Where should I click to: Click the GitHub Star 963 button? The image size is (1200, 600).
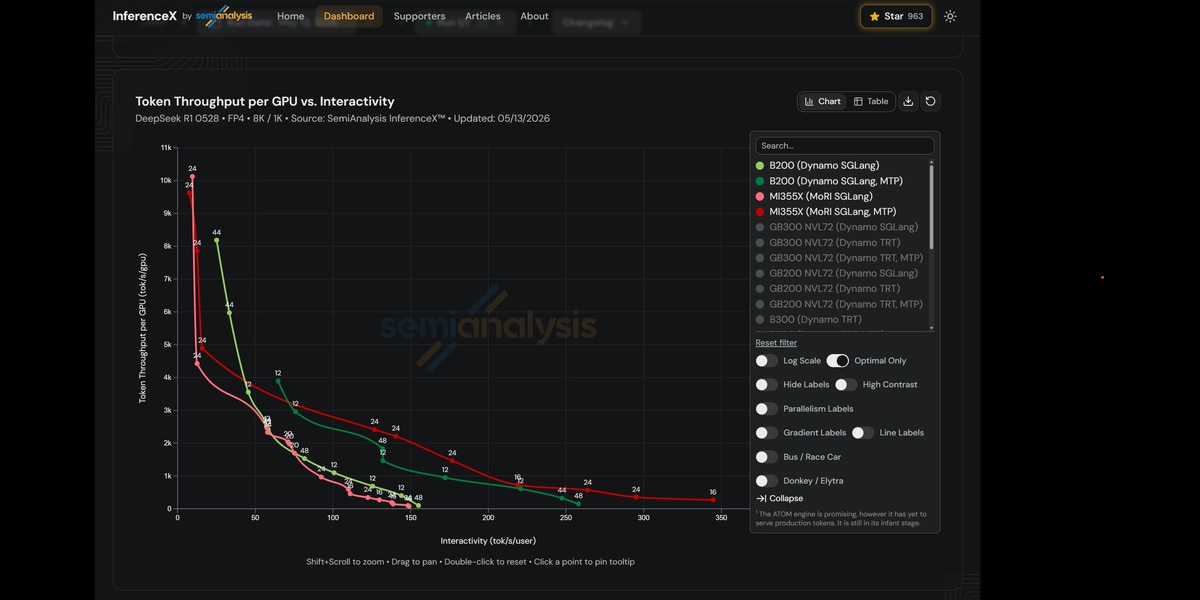896,16
